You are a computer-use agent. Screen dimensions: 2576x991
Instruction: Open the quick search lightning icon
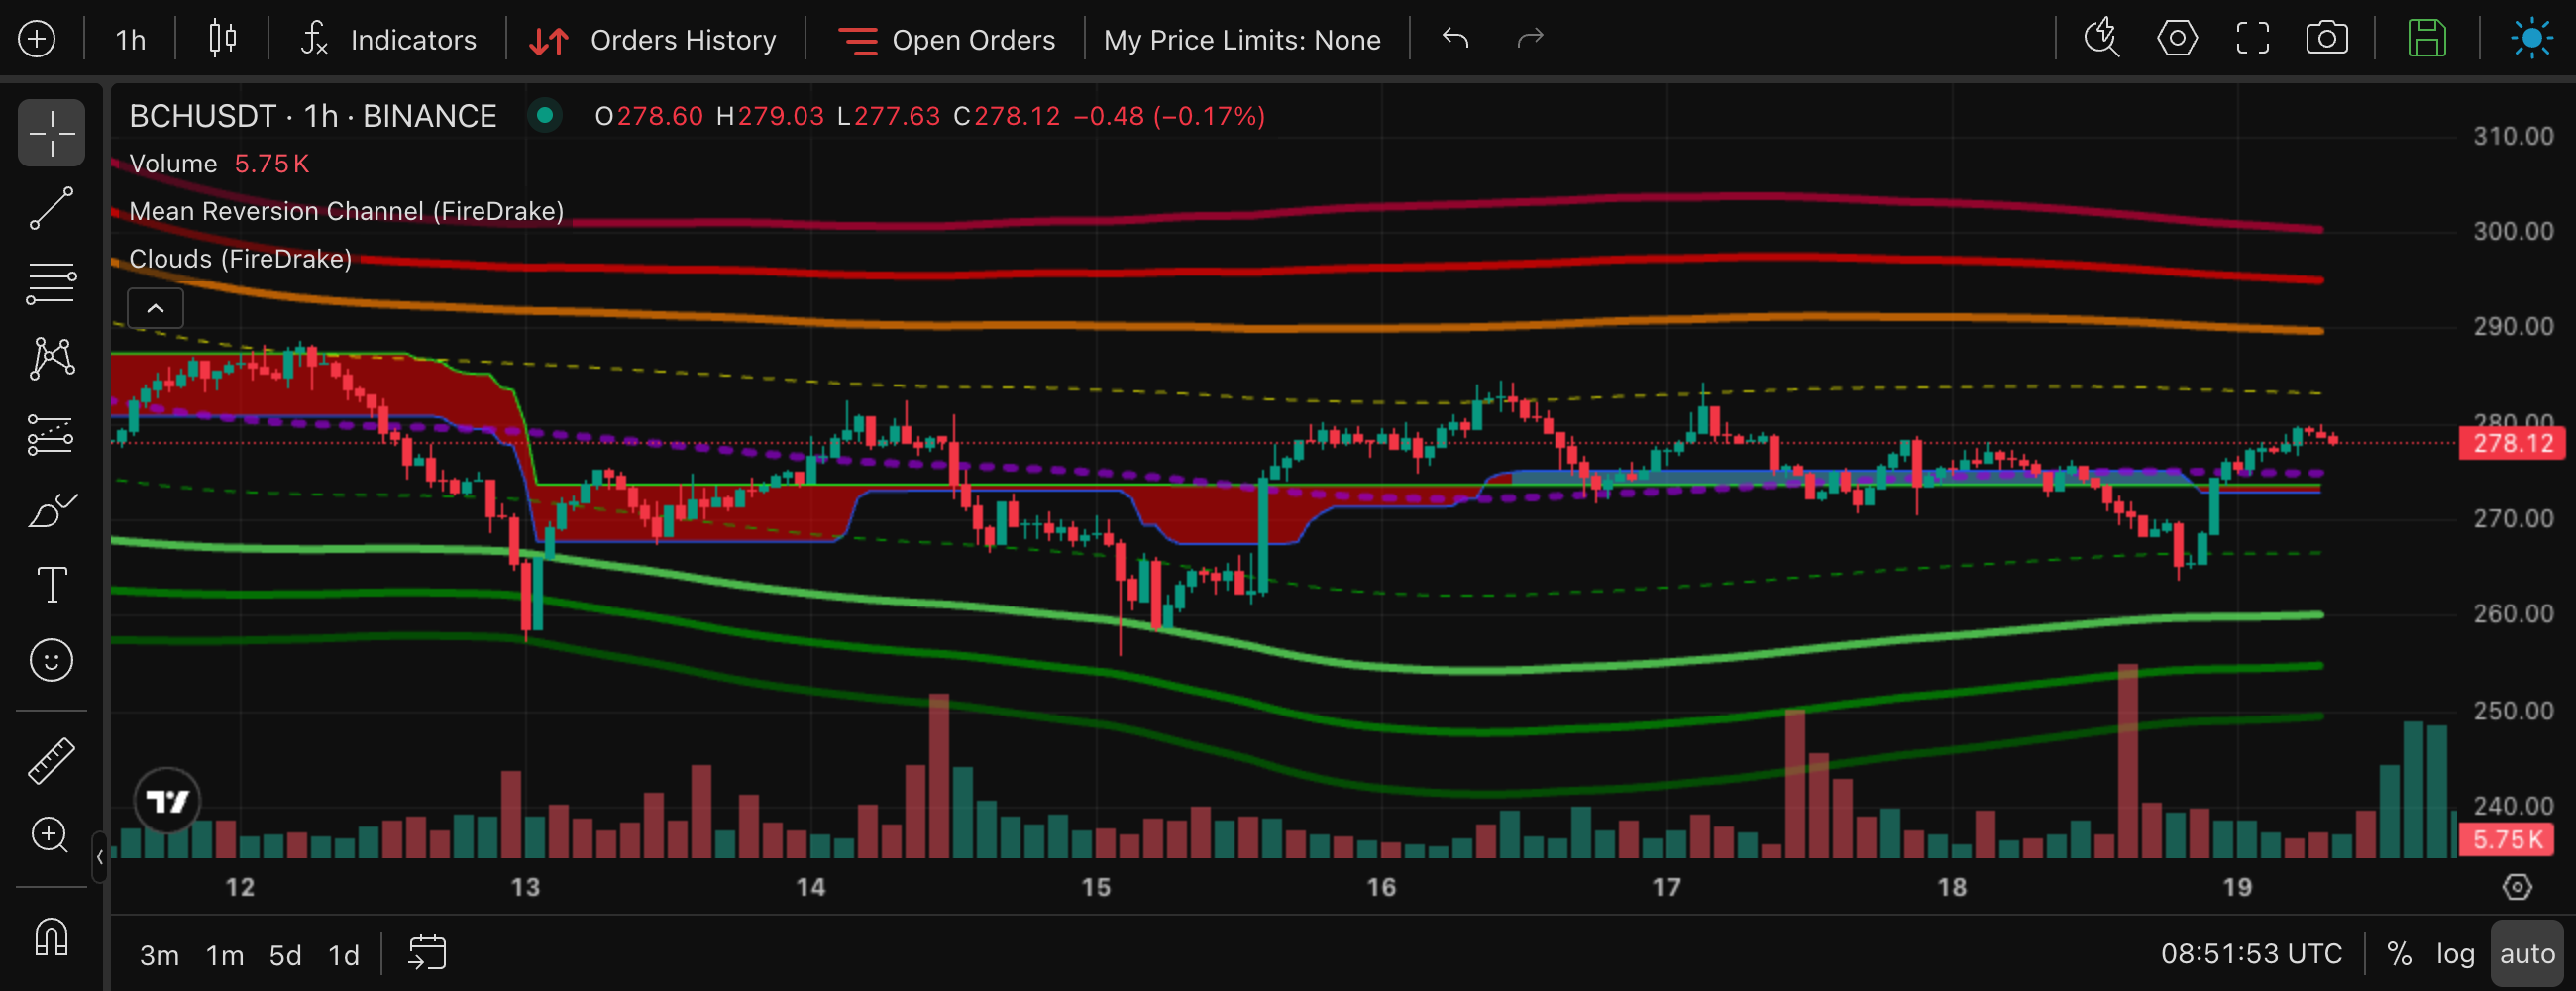point(2101,39)
